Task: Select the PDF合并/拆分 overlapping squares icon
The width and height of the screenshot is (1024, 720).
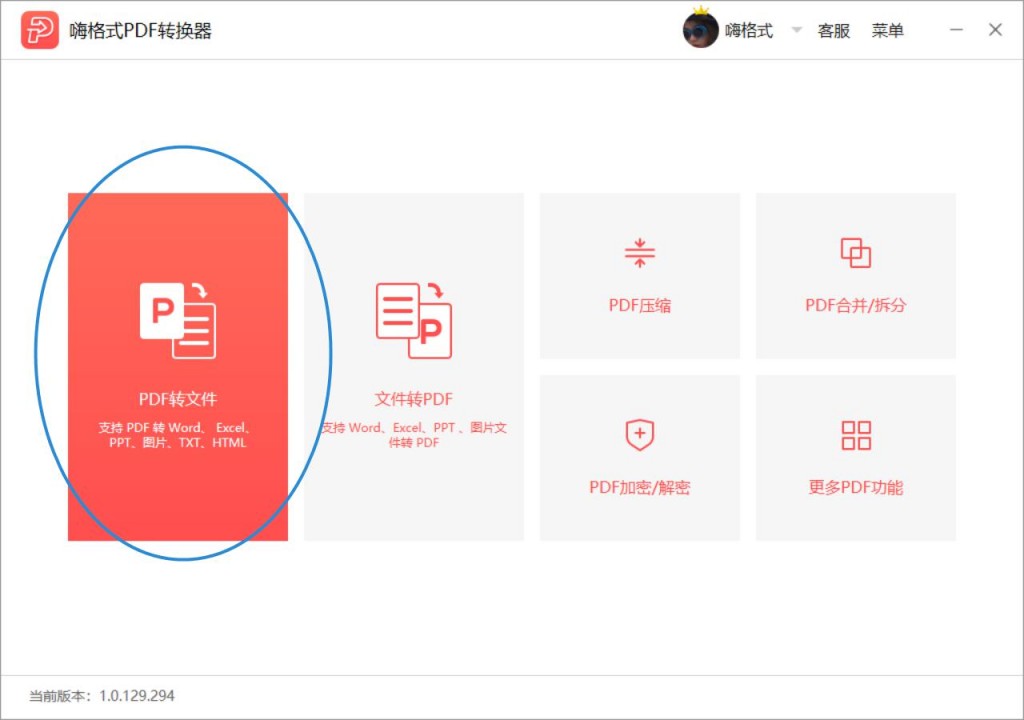Action: pyautogui.click(x=856, y=253)
